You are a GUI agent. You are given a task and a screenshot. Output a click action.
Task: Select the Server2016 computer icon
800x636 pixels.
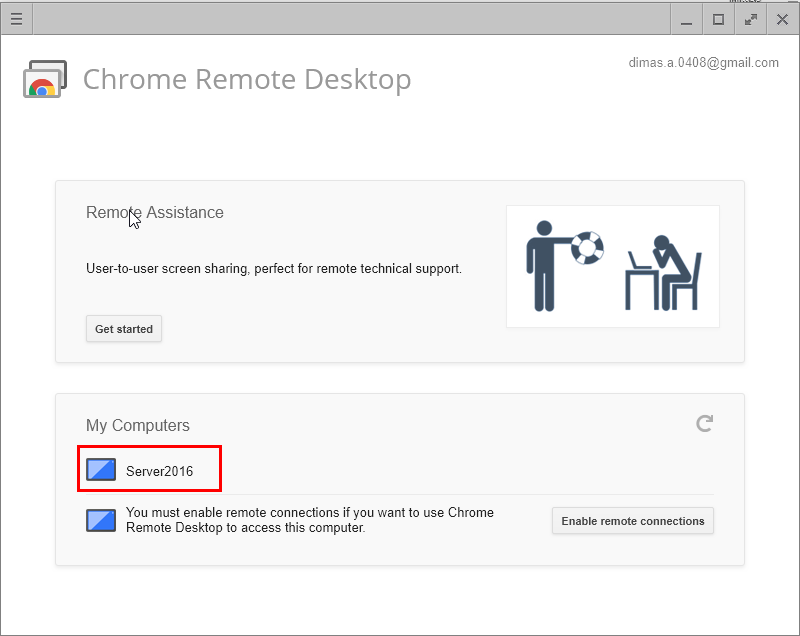tap(100, 468)
